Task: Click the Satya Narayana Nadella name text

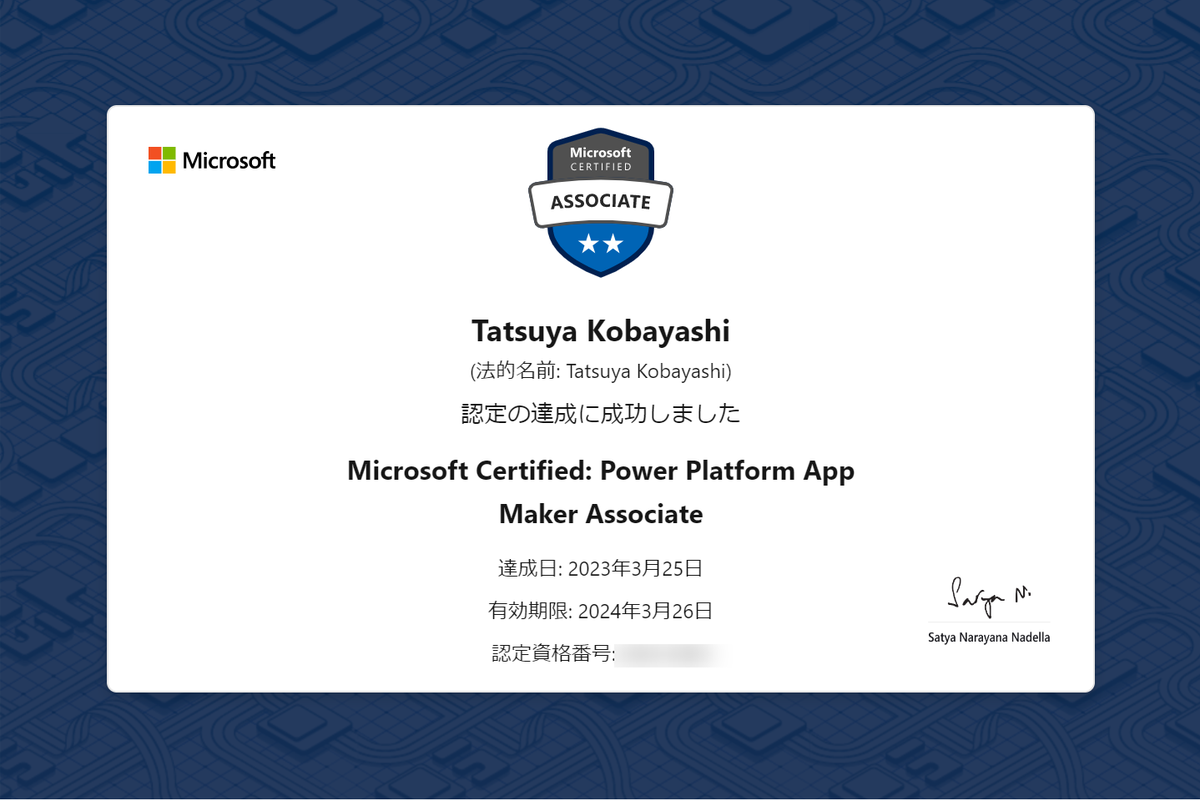Action: click(x=989, y=637)
